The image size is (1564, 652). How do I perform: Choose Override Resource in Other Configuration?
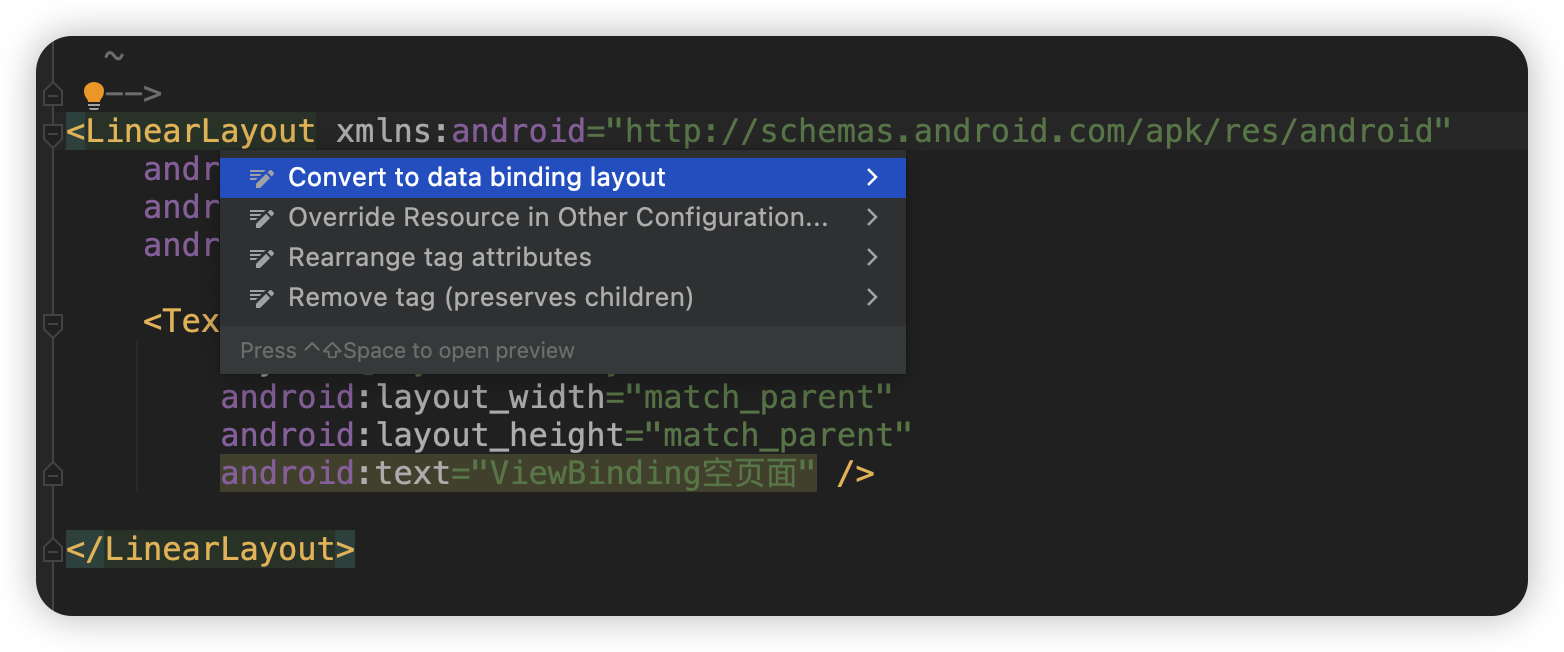[x=556, y=217]
